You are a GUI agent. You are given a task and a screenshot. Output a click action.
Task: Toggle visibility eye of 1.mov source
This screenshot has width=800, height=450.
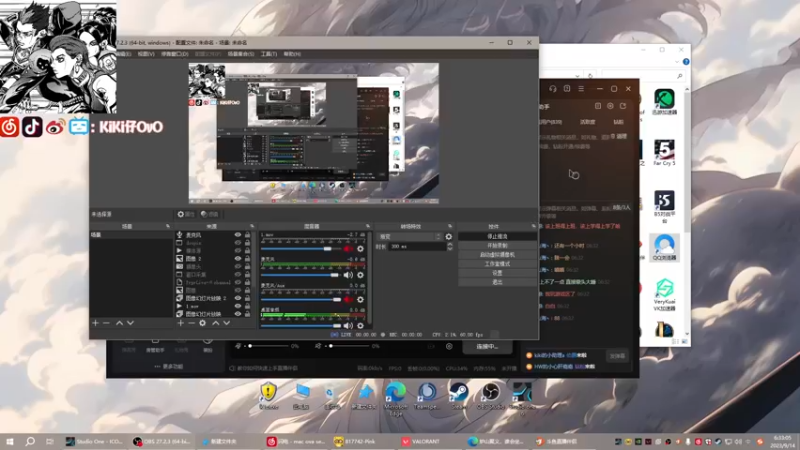(238, 306)
